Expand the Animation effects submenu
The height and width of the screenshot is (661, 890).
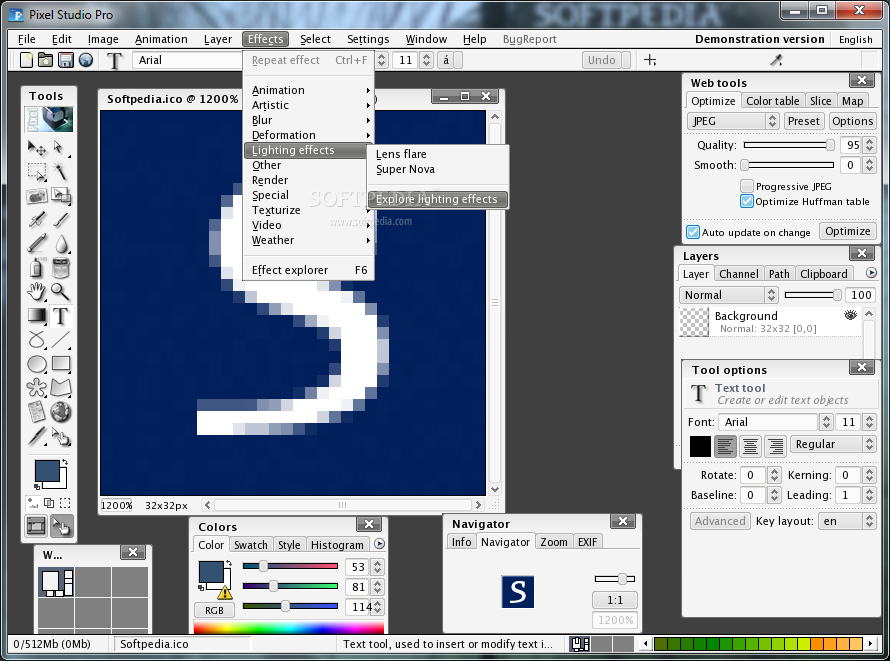pos(309,90)
